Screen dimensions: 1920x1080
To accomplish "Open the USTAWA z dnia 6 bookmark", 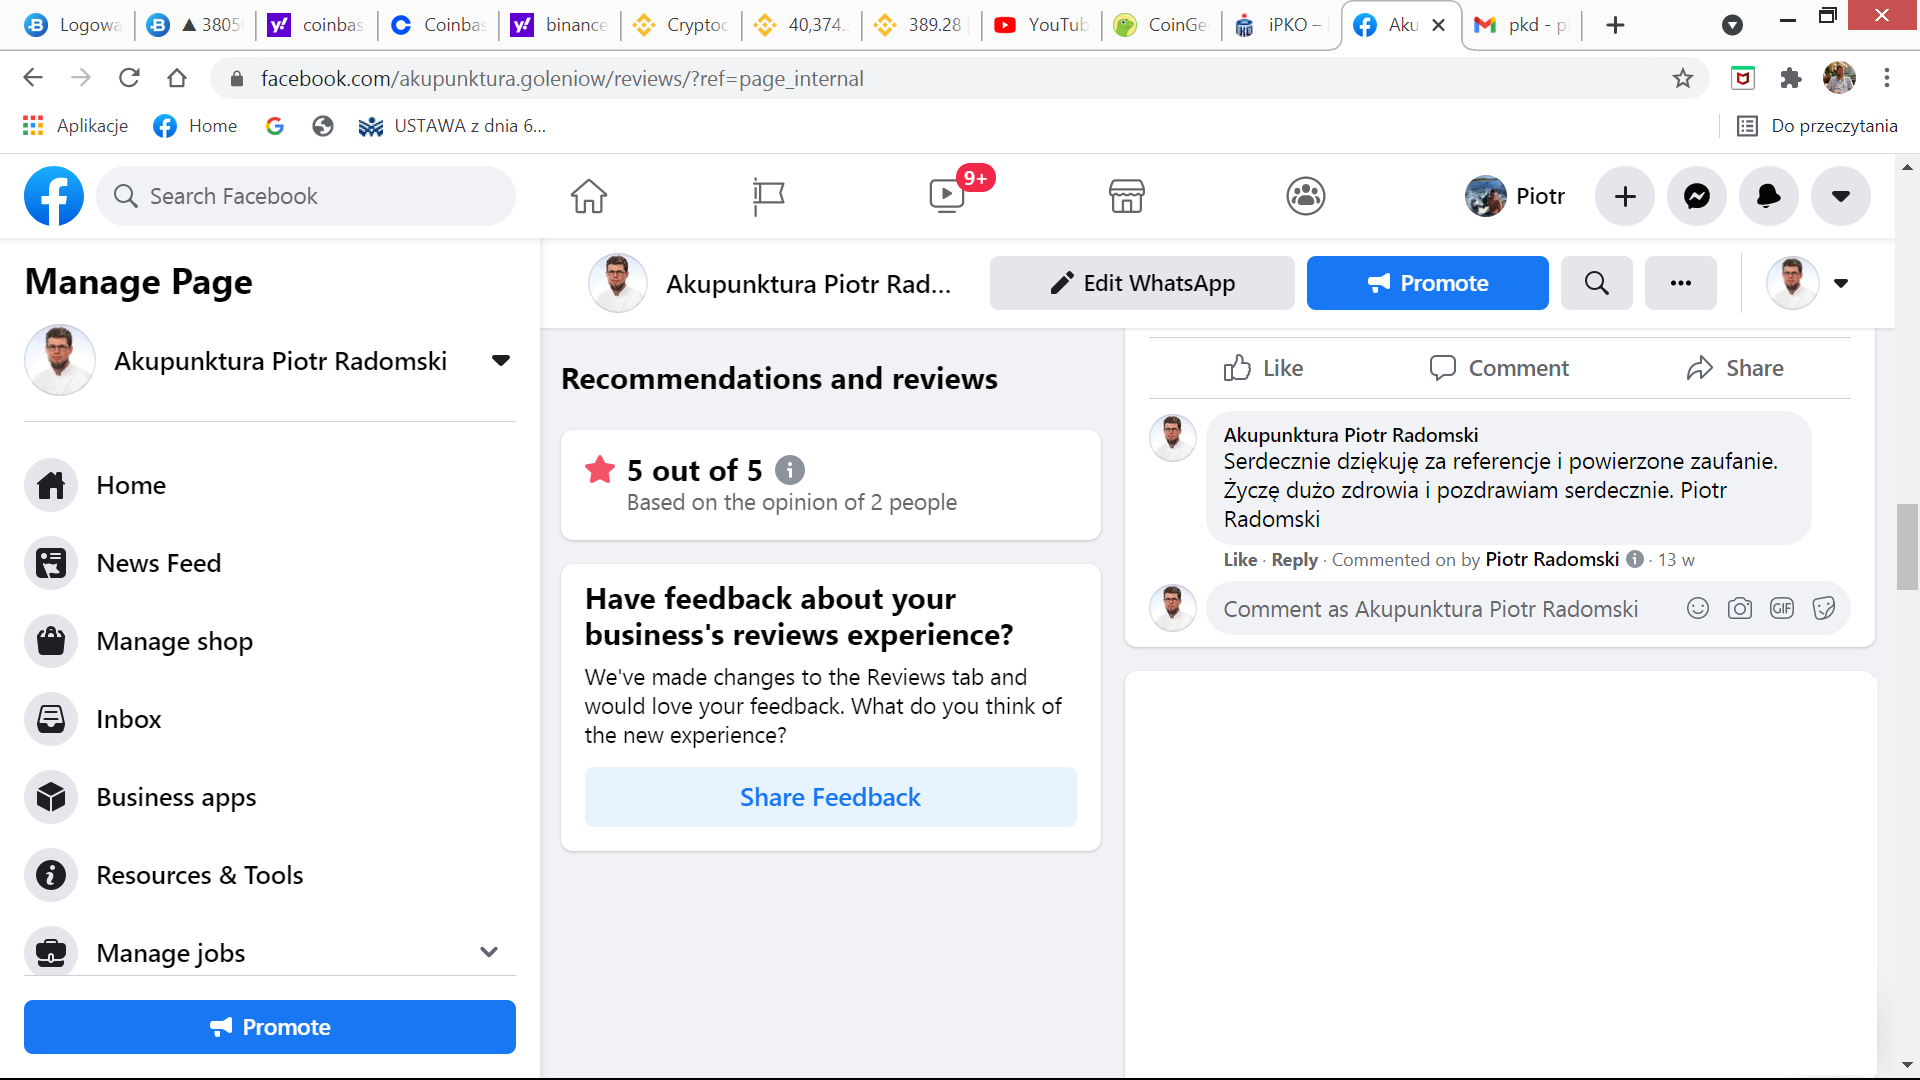I will (x=453, y=126).
